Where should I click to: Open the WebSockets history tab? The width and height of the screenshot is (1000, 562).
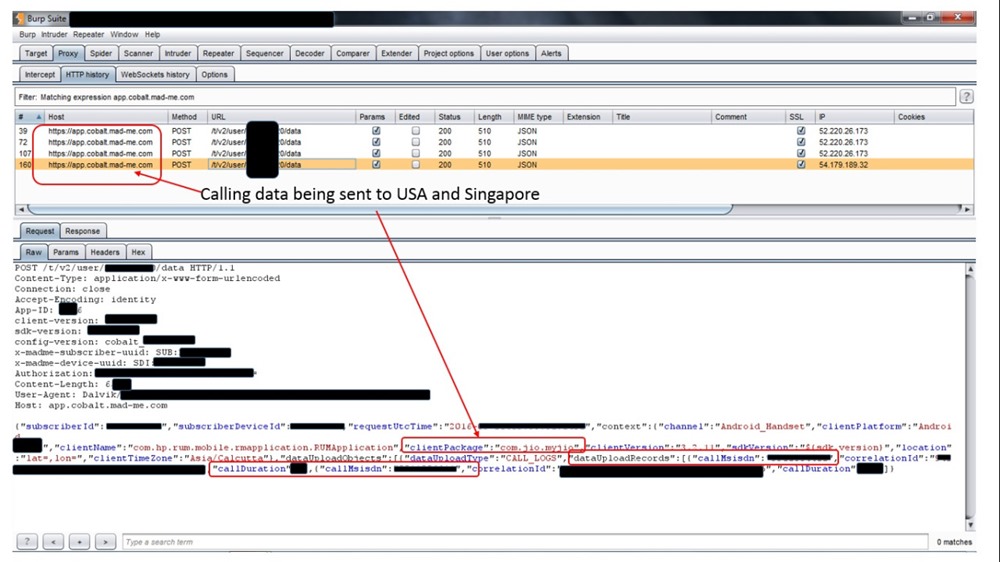tap(155, 74)
